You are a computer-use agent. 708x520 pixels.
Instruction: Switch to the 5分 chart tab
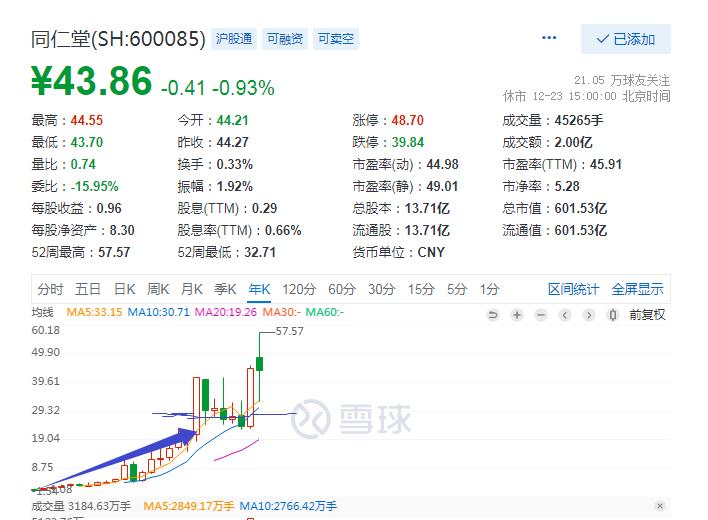pos(457,289)
